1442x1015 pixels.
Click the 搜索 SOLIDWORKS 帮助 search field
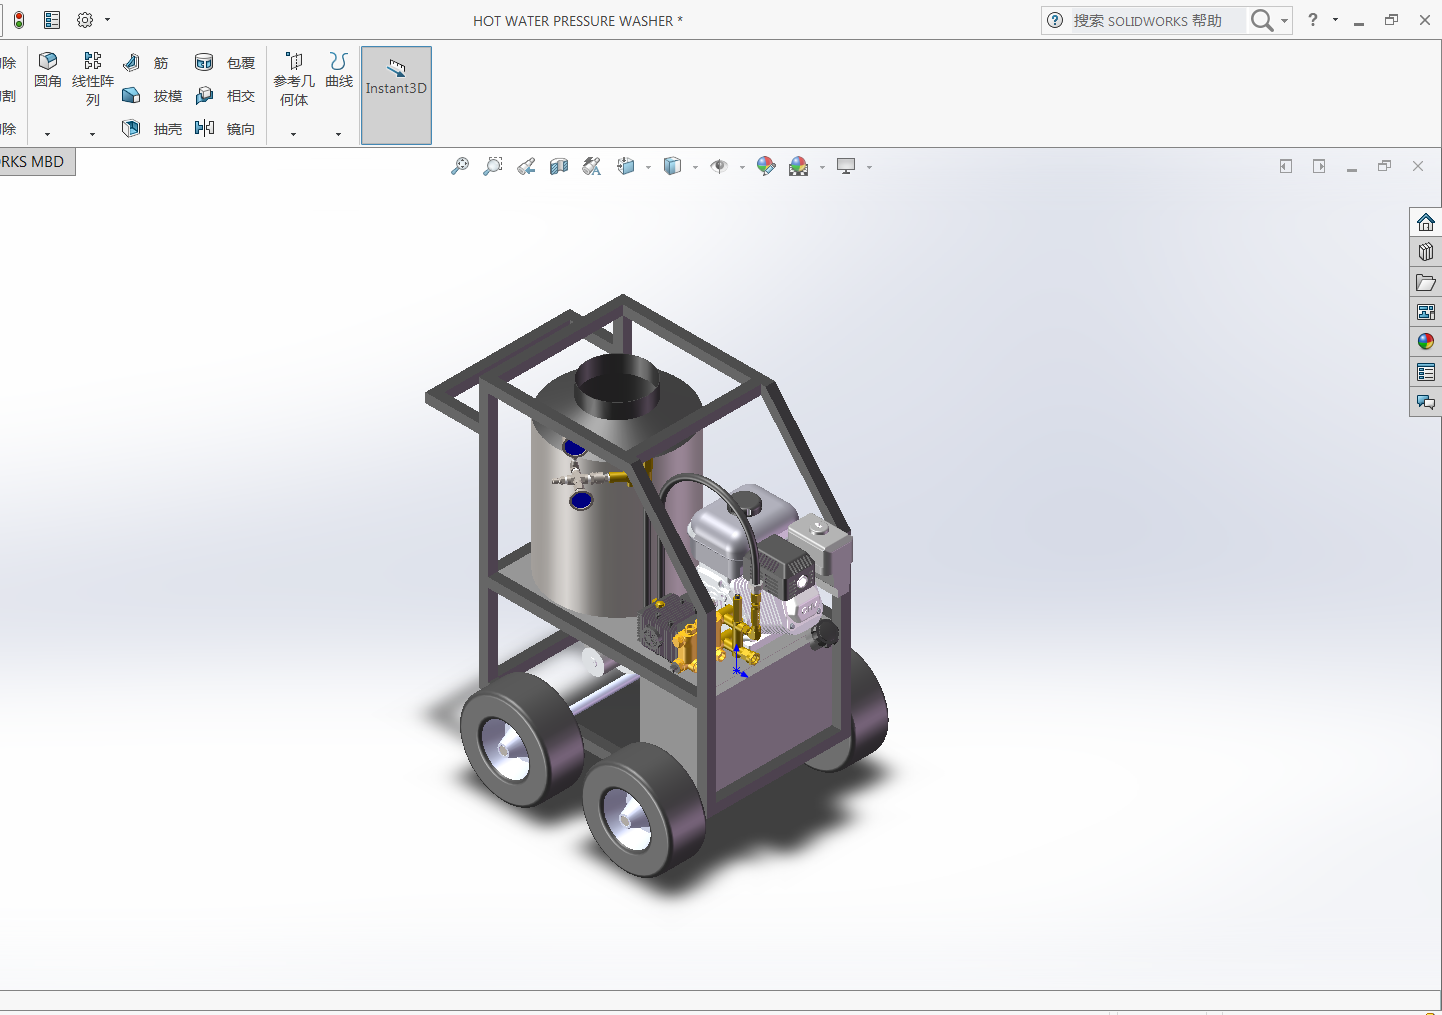1150,21
